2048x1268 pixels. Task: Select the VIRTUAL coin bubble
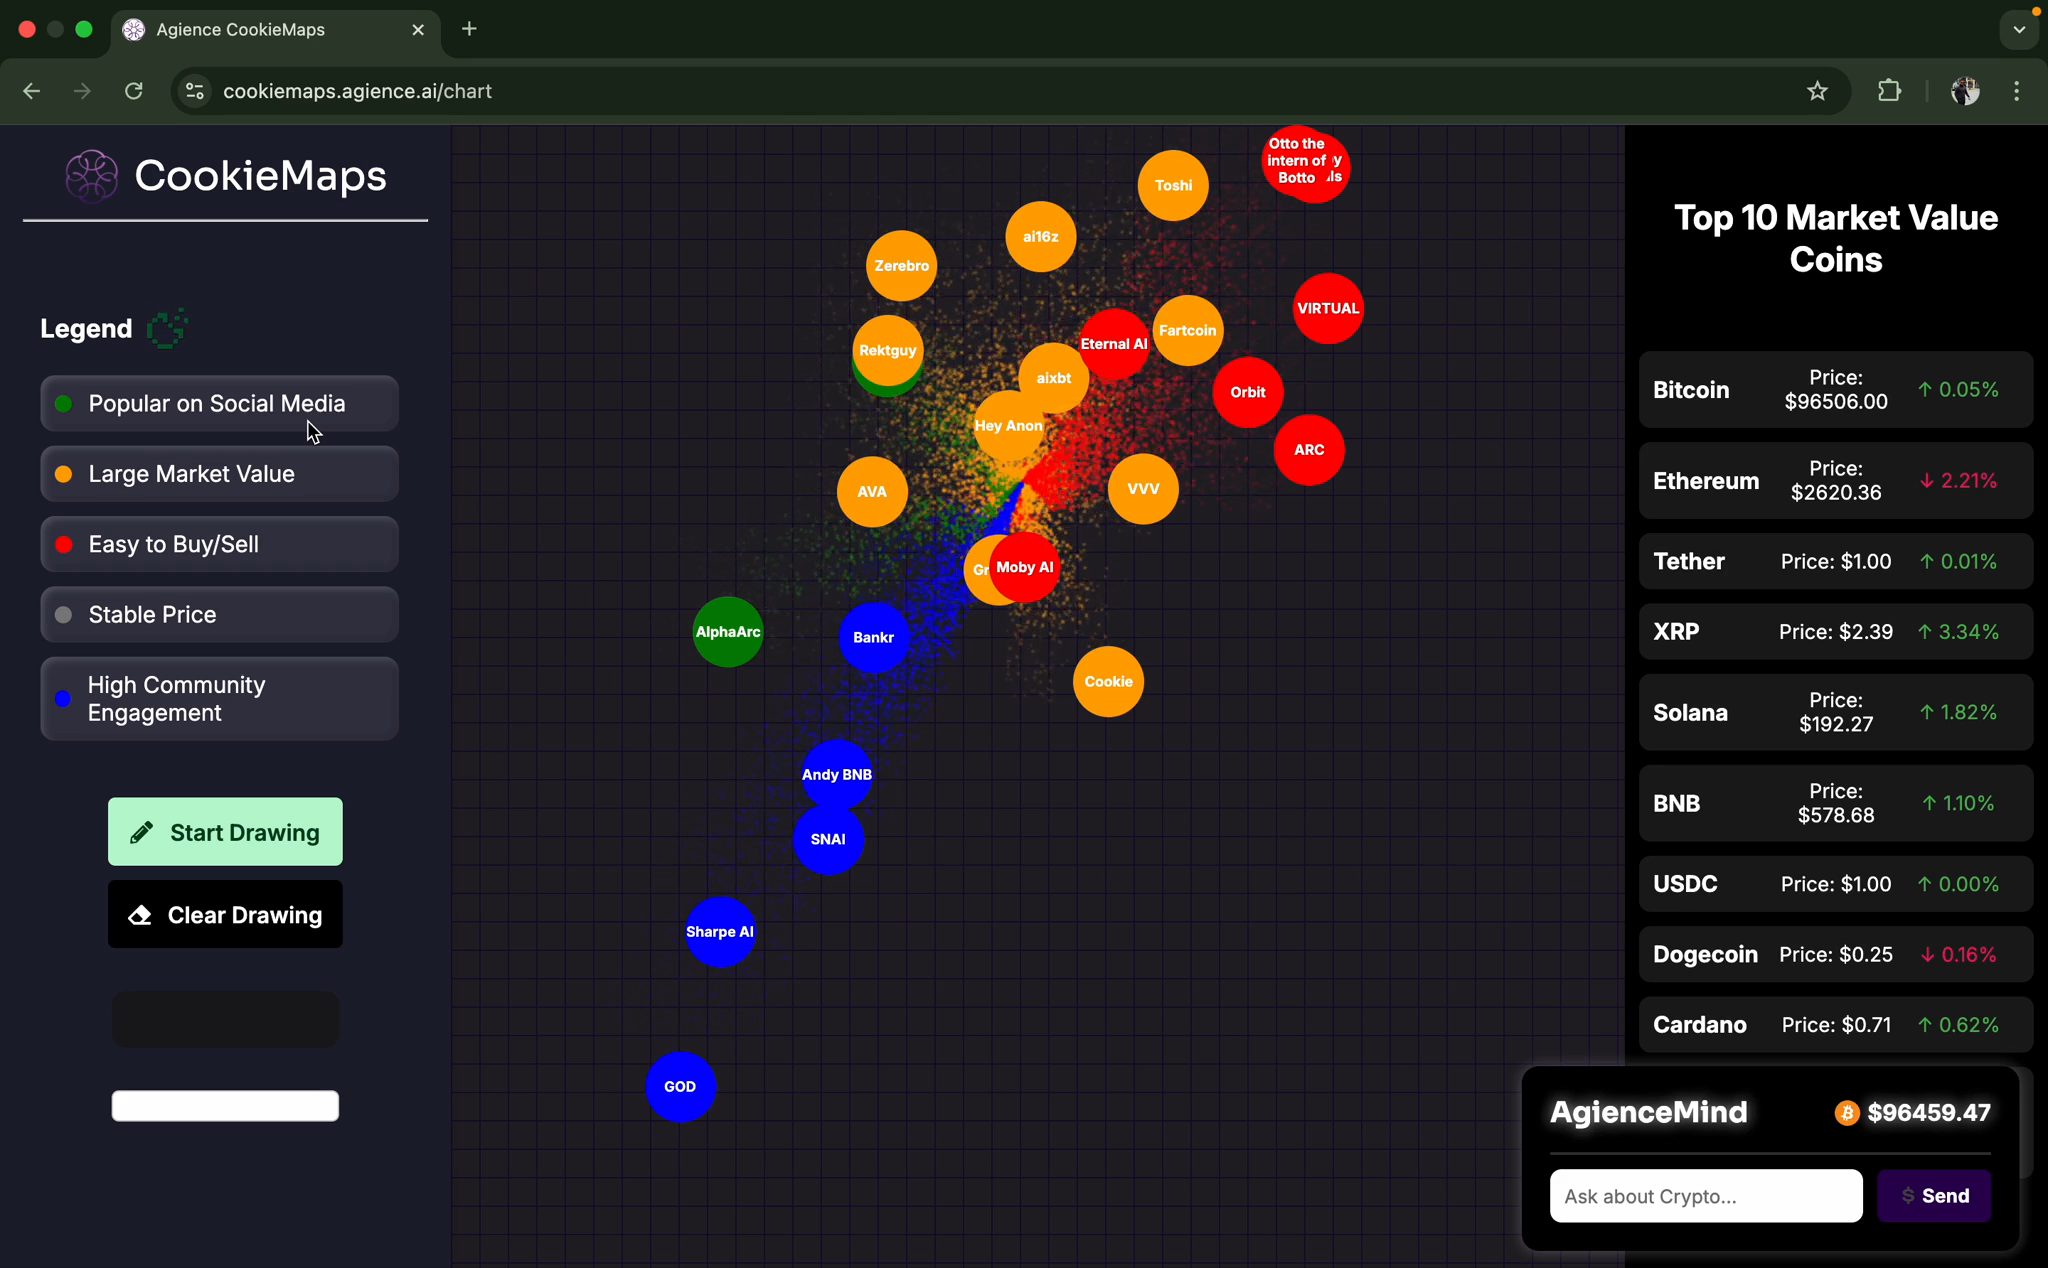(x=1328, y=308)
